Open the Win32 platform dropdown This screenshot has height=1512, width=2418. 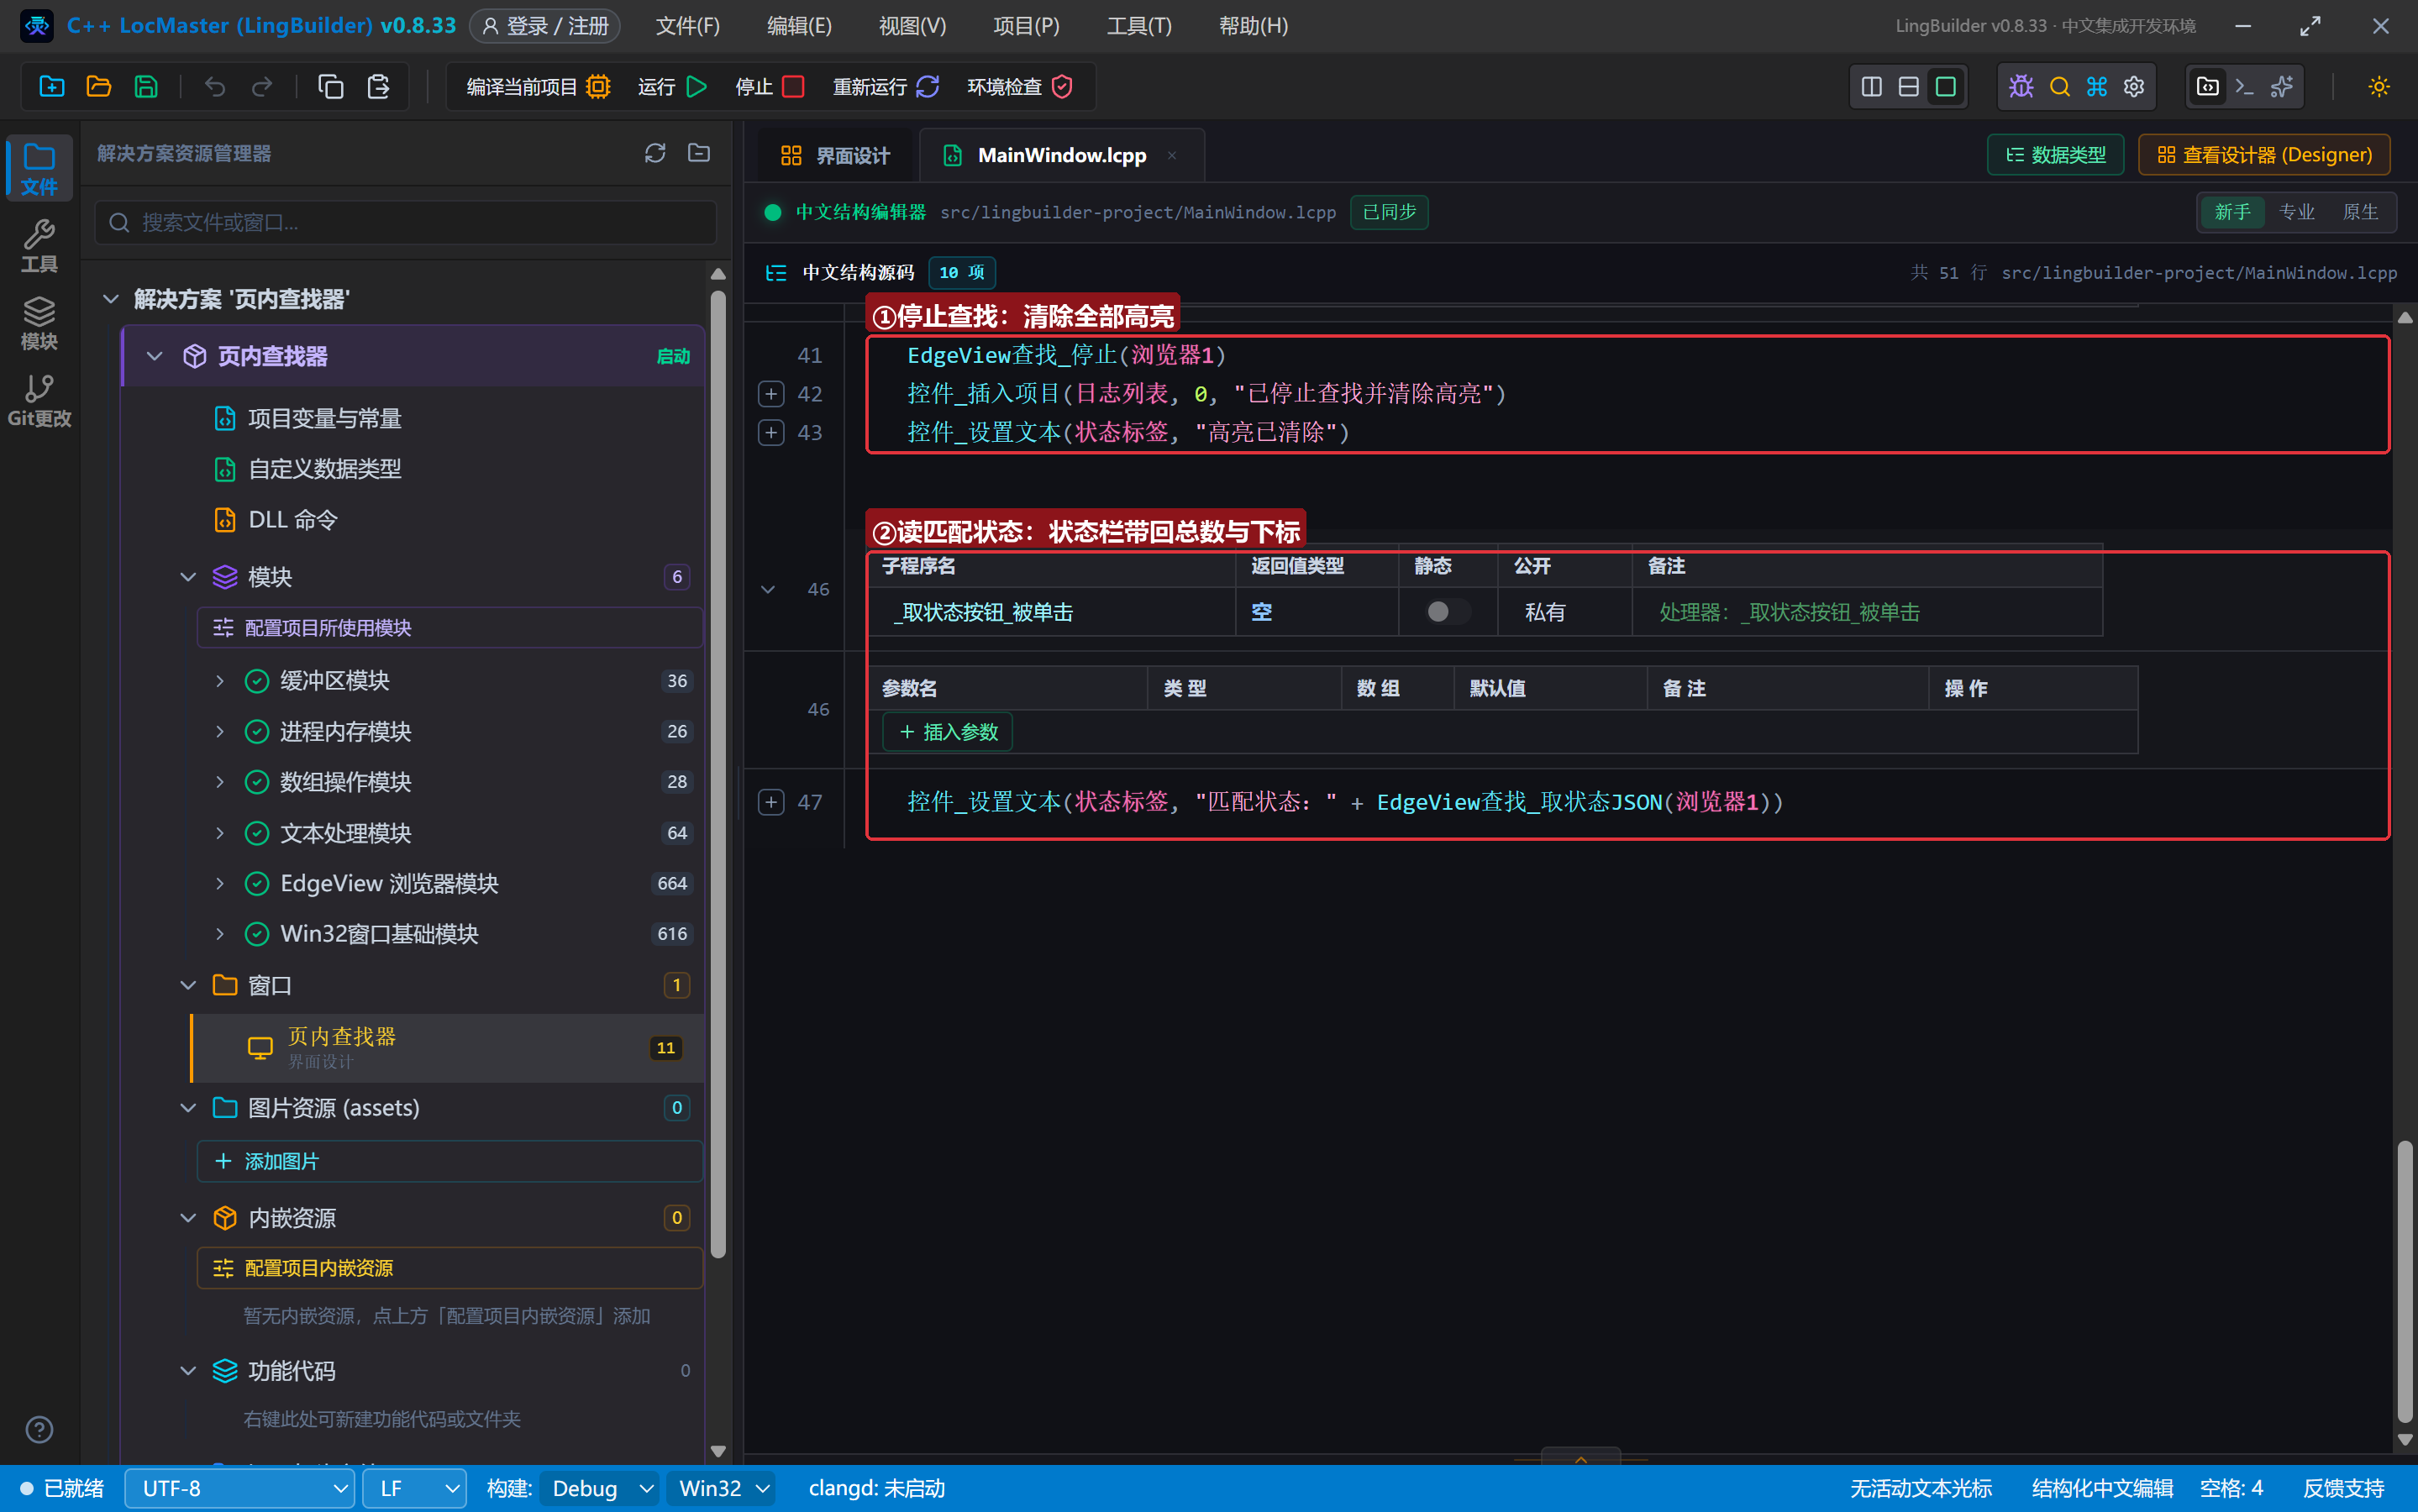pos(723,1488)
